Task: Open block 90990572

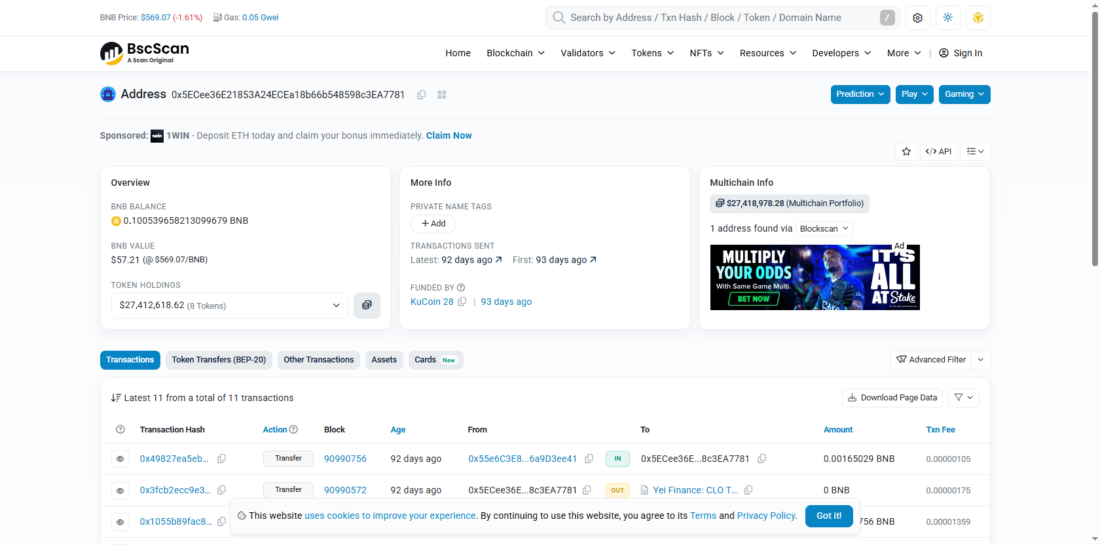Action: click(345, 490)
